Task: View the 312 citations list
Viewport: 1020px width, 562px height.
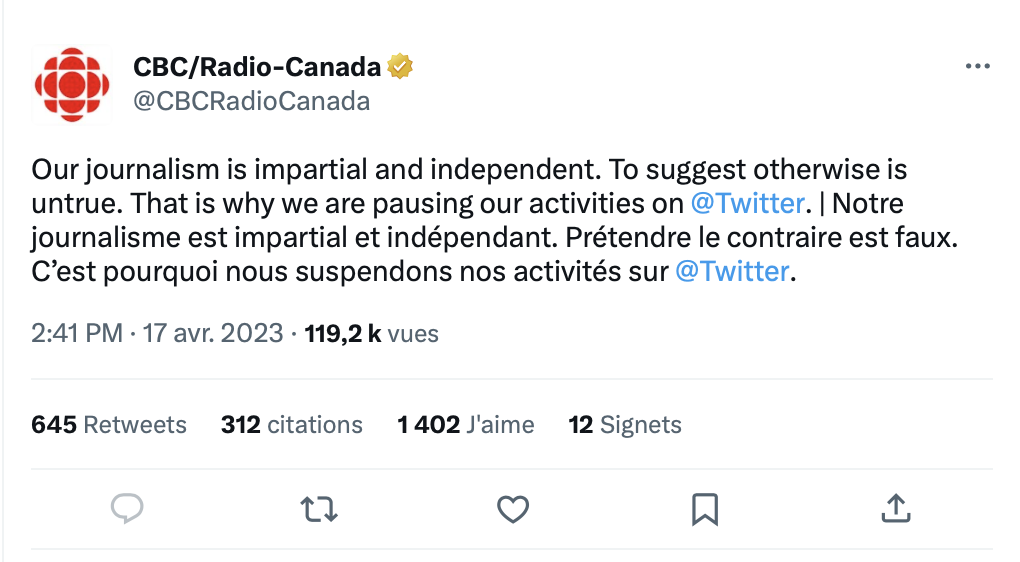Action: coord(291,424)
